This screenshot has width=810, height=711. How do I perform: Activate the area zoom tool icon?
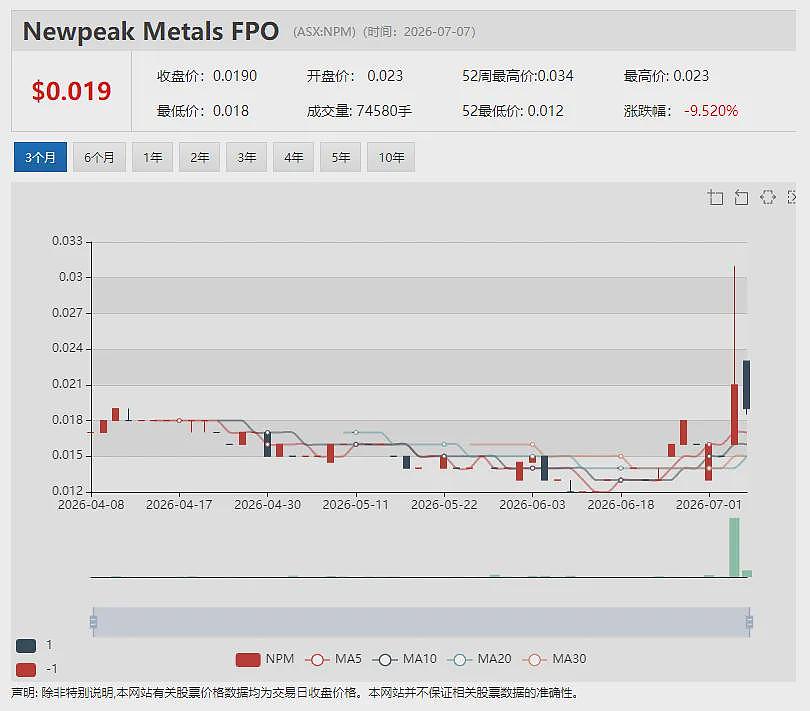point(715,197)
